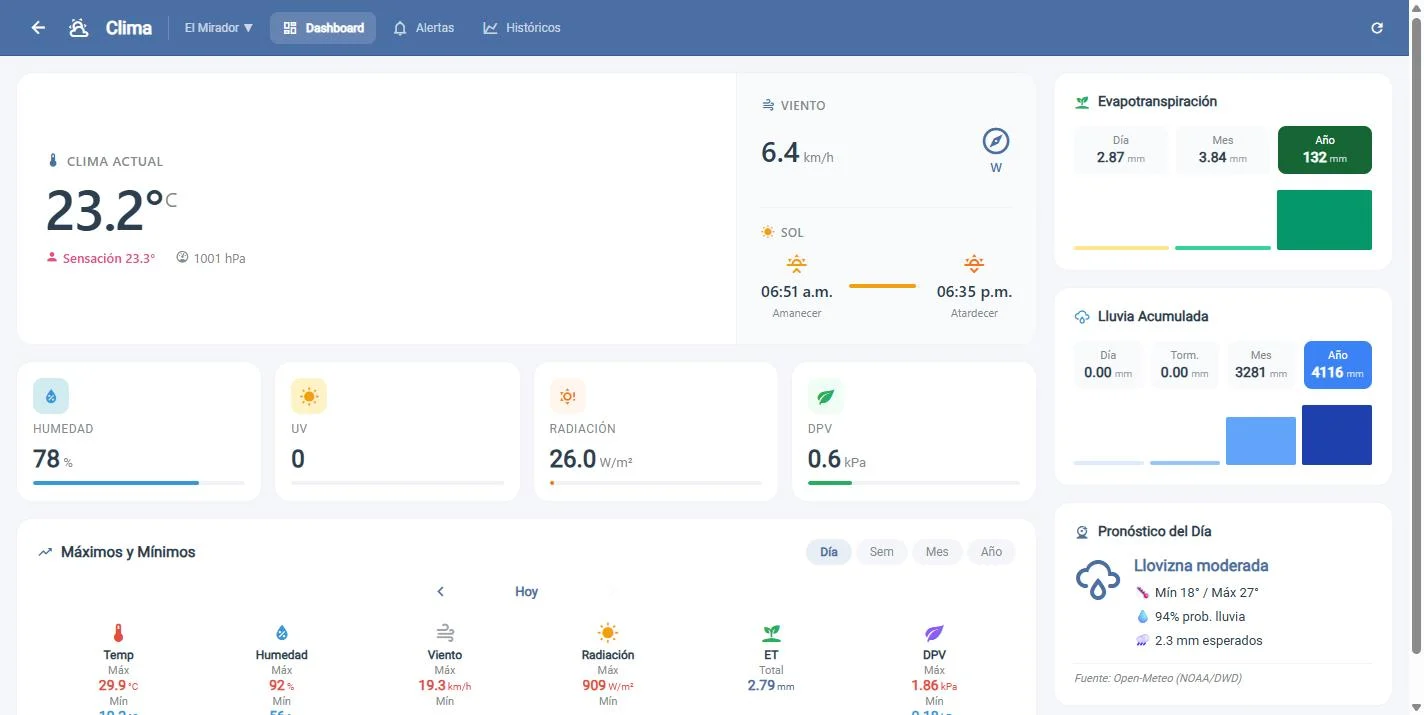This screenshot has height=715, width=1424.
Task: Select Día in Evapotranspiración card
Action: (x=1121, y=150)
